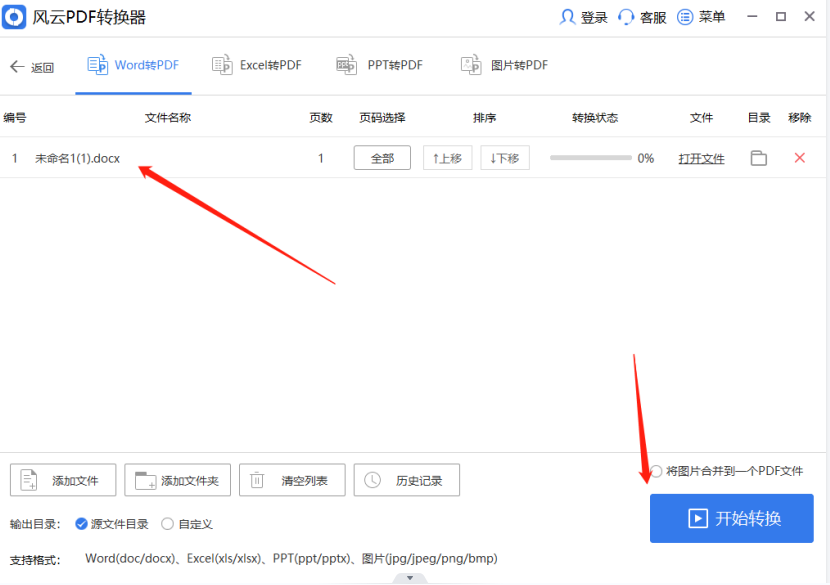830x585 pixels.
Task: Open the 登录 login option
Action: click(583, 17)
